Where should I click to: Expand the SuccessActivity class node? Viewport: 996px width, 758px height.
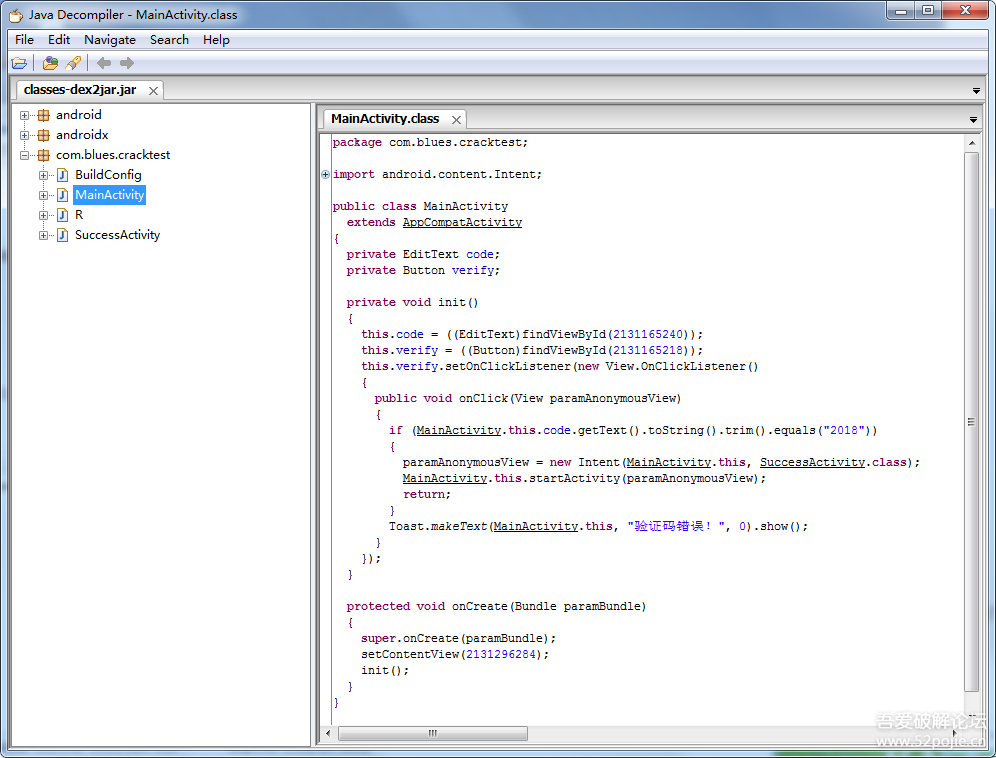click(44, 235)
